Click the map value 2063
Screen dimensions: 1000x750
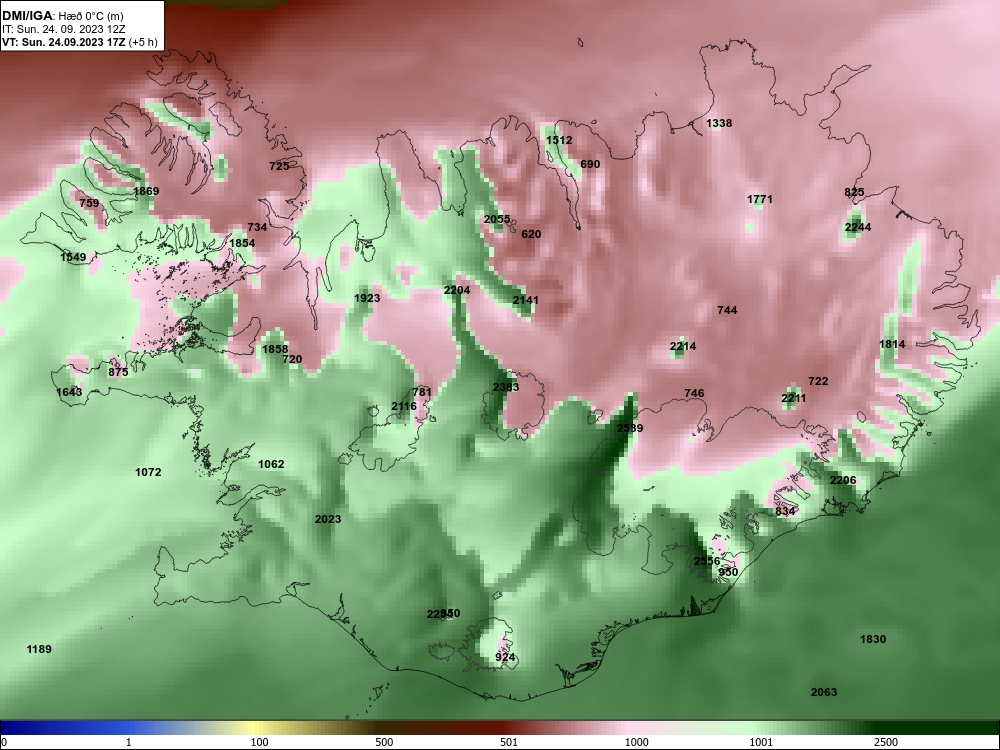824,692
